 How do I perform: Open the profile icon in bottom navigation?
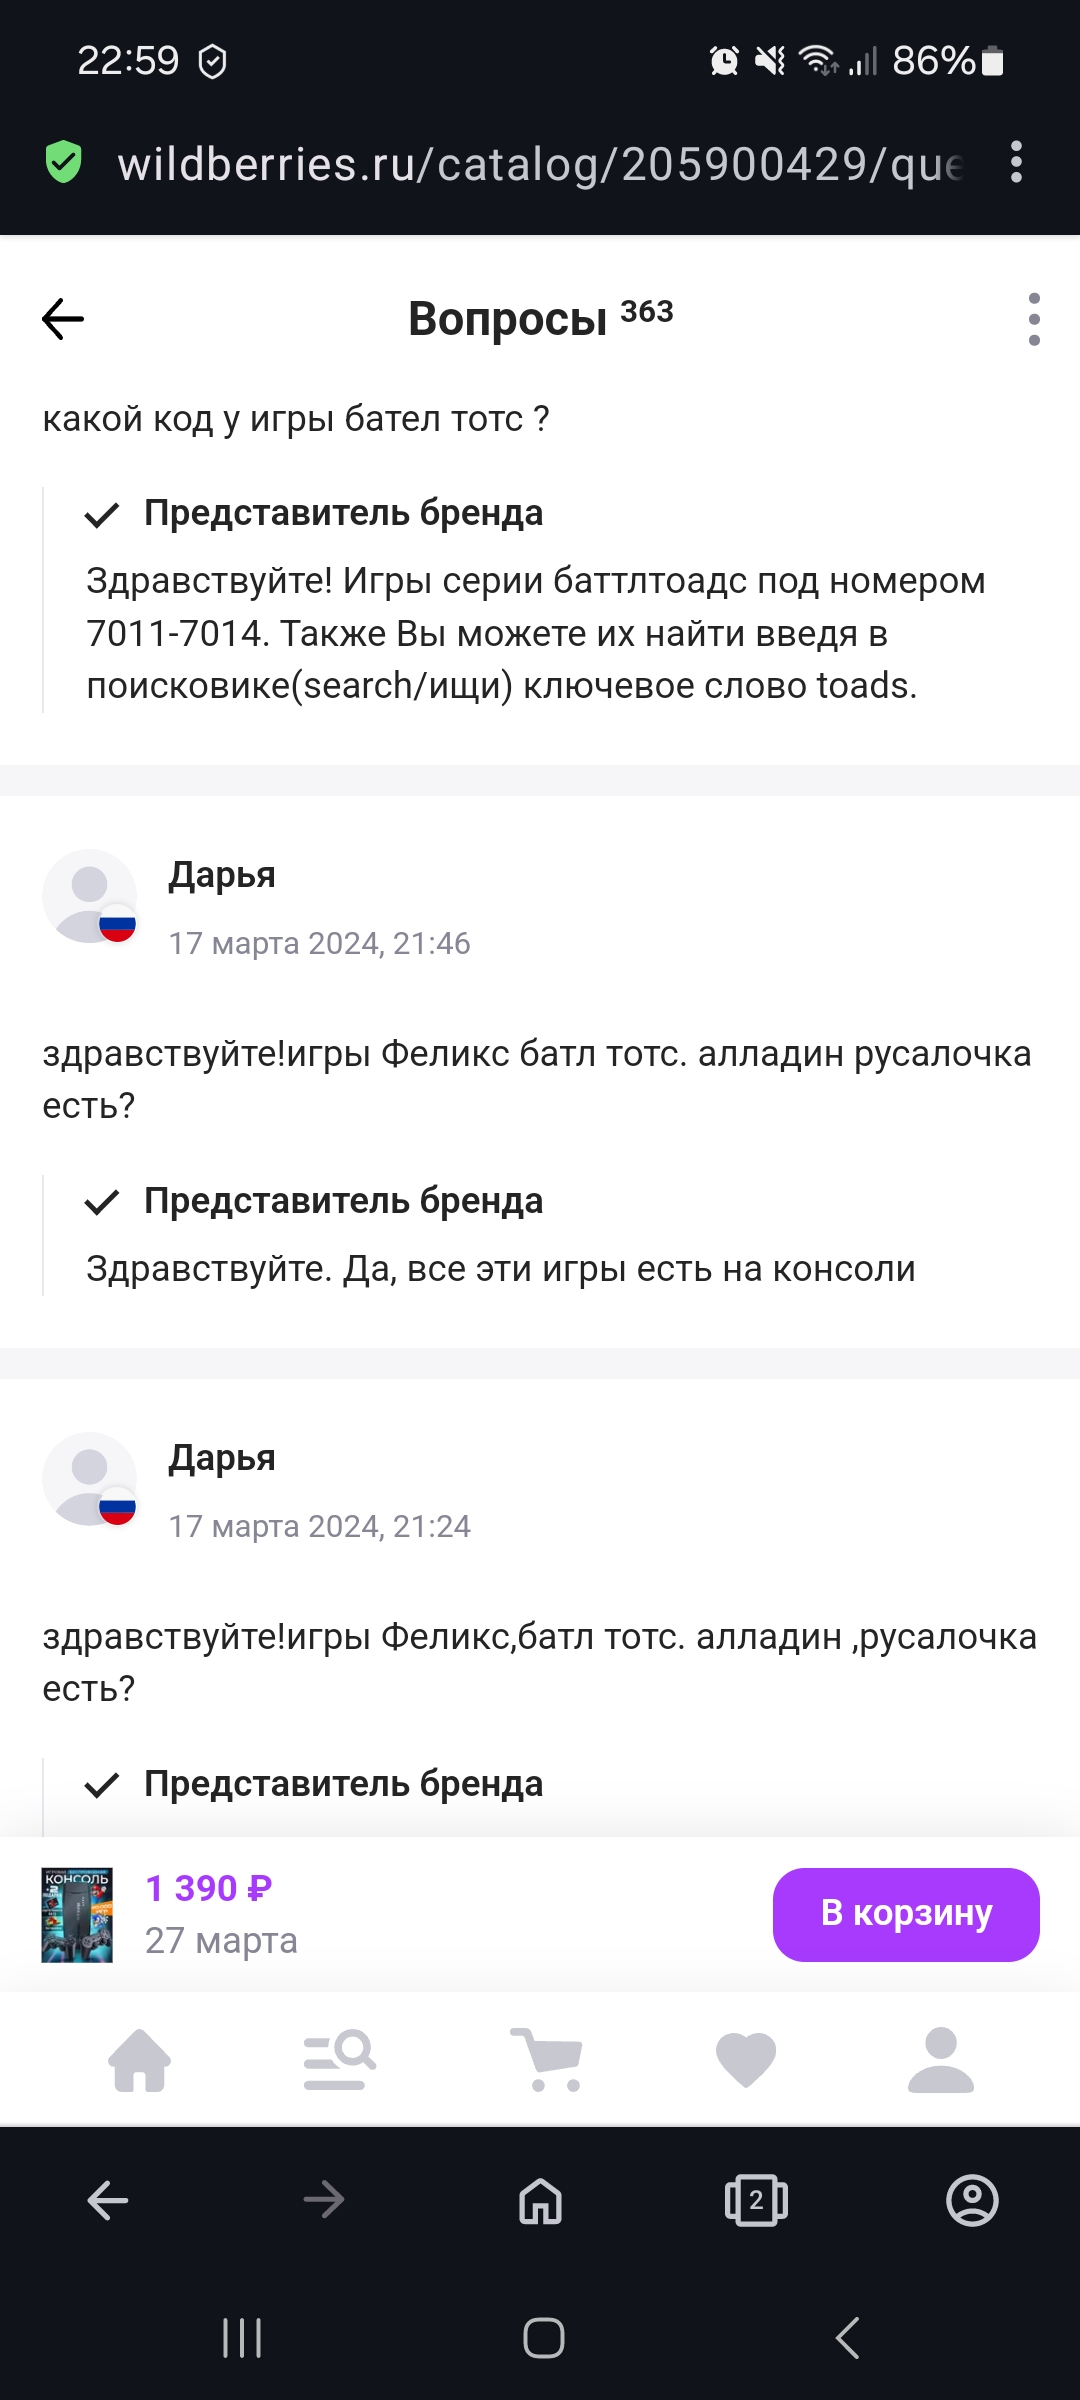tap(938, 2057)
